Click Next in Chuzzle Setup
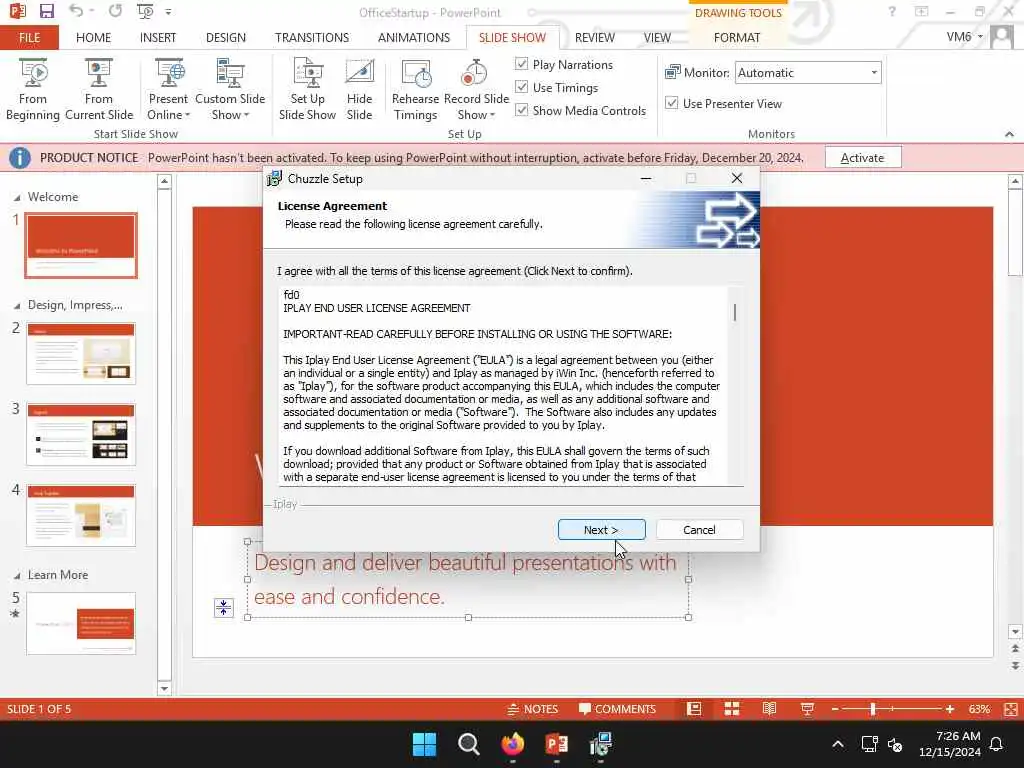Screen dimensions: 1024x768 601,530
